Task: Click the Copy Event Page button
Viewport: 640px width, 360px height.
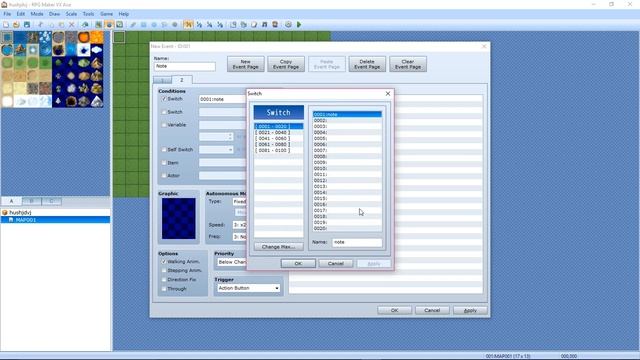Action: click(x=286, y=64)
